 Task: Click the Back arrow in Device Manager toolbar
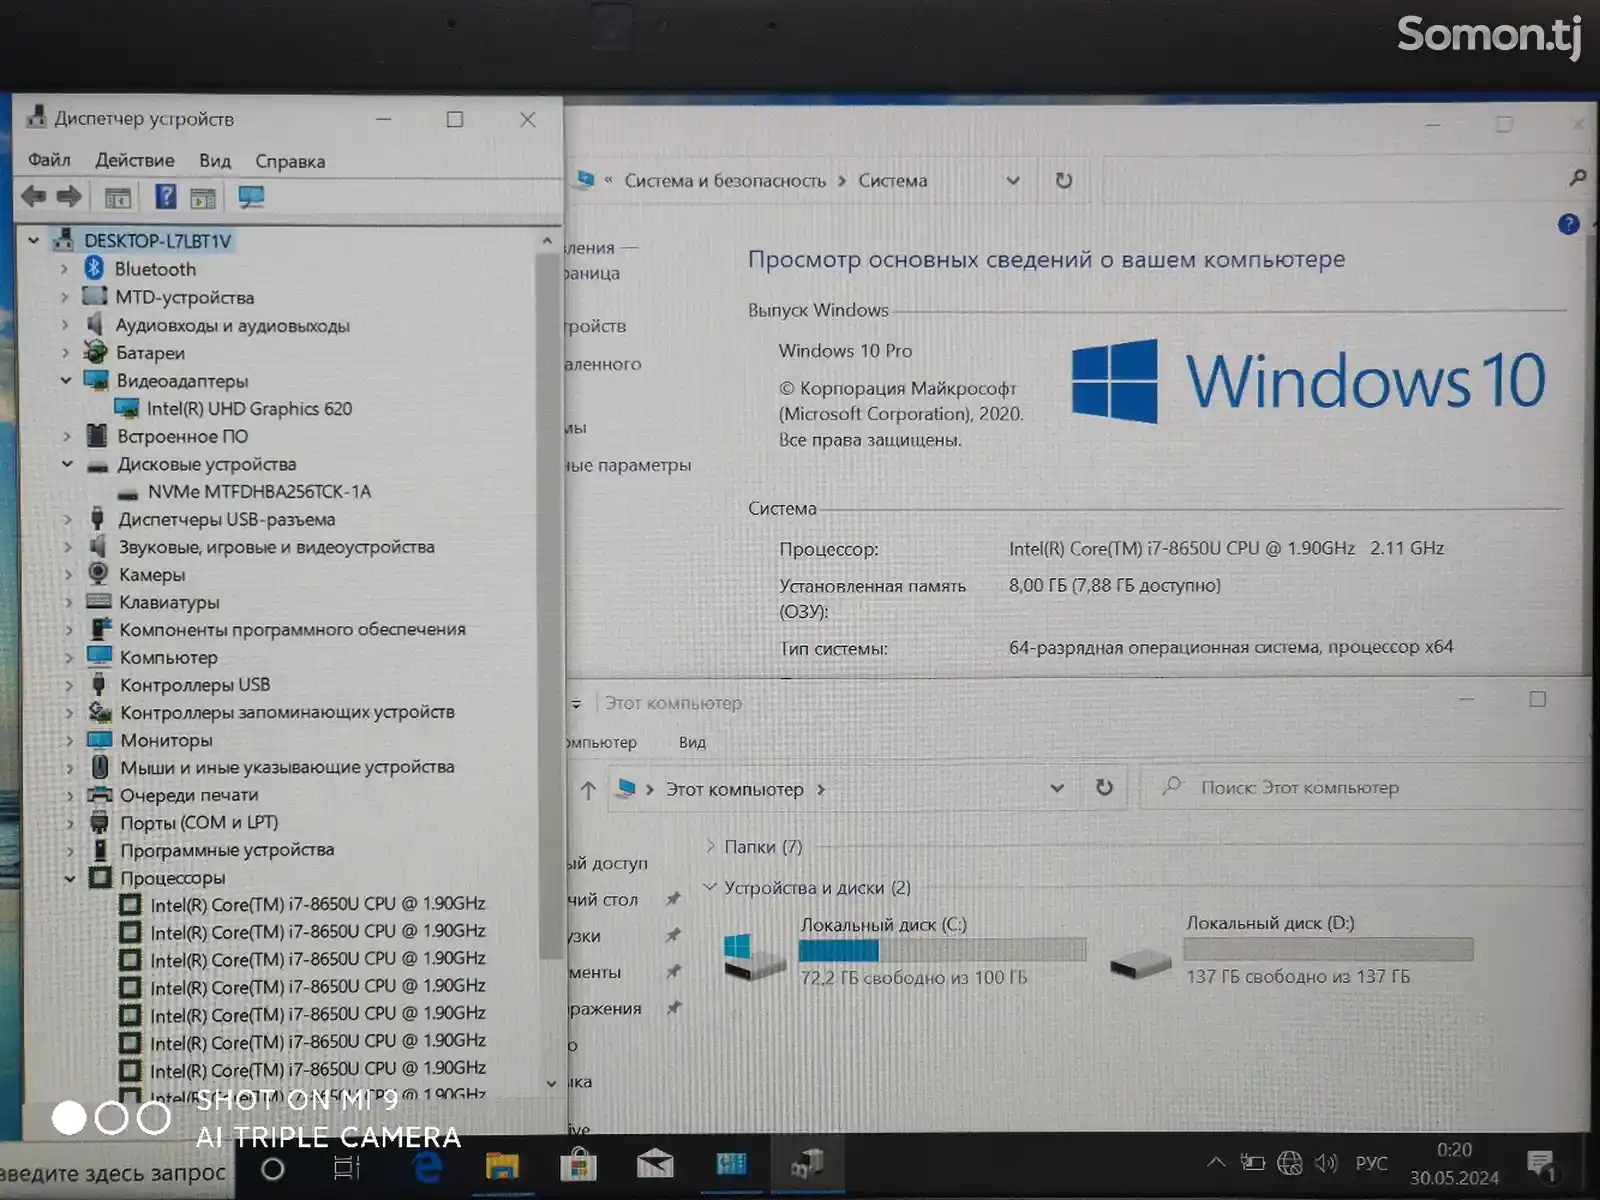coord(33,197)
